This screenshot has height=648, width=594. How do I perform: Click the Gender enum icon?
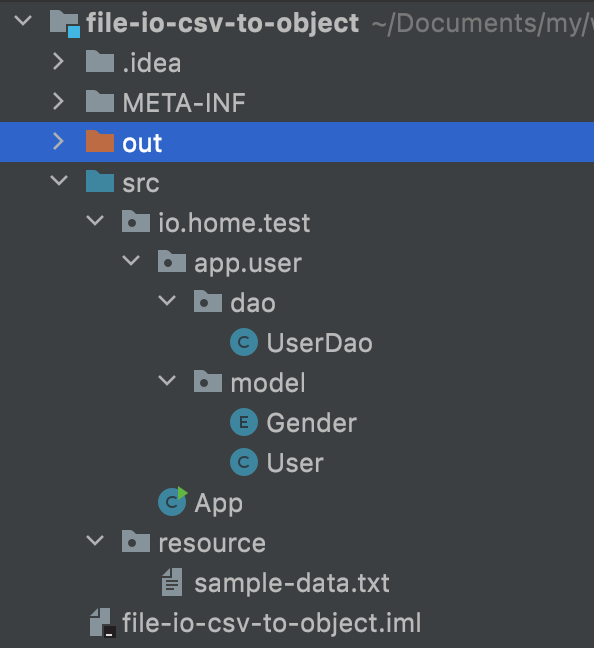(x=244, y=422)
